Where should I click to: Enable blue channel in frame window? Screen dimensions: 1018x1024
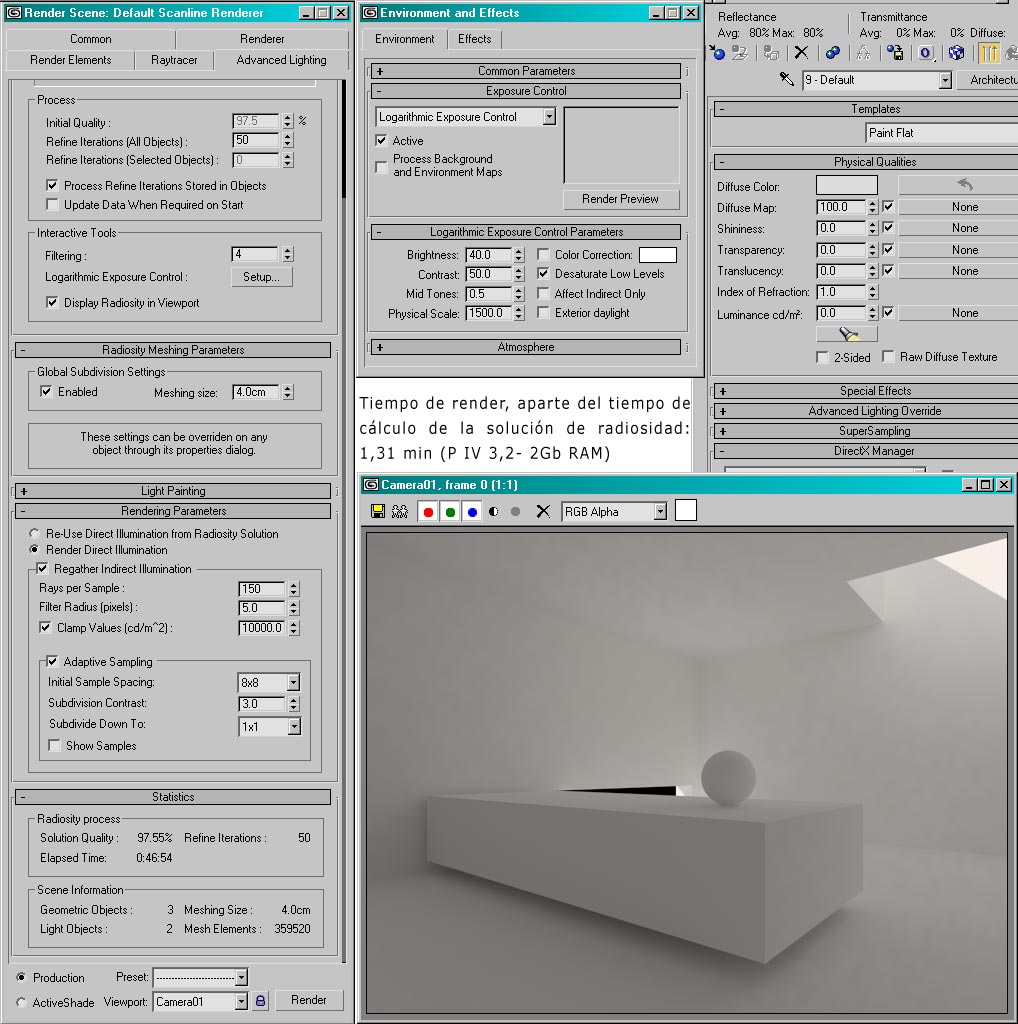coord(472,512)
